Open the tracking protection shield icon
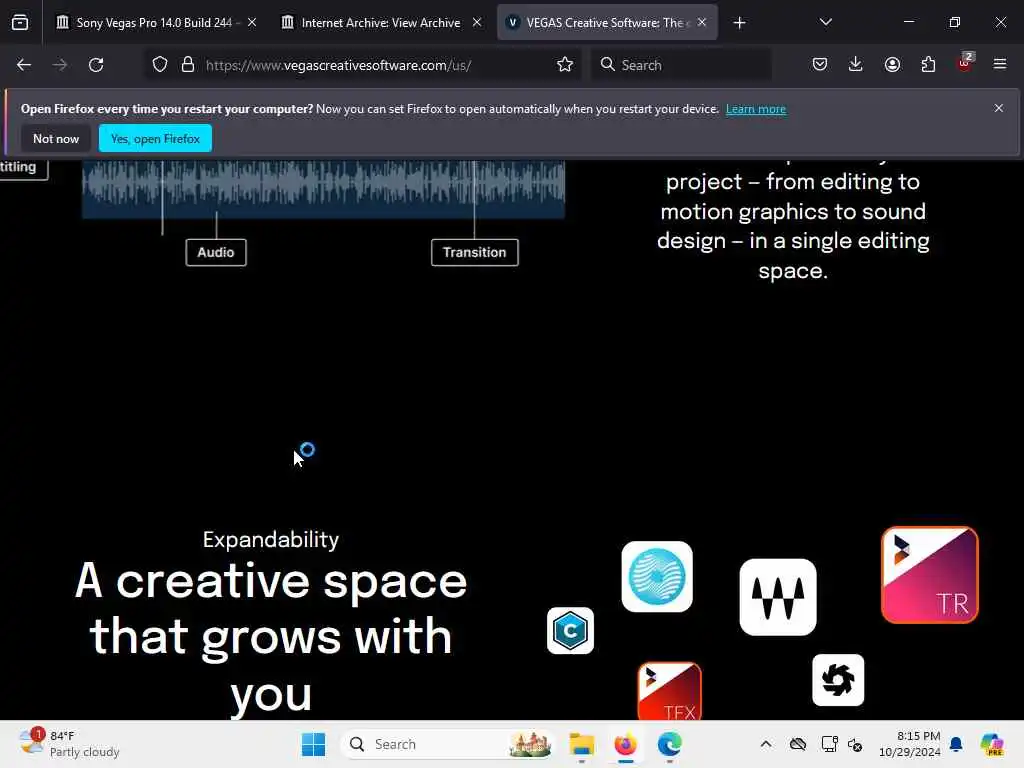This screenshot has width=1024, height=768. 160,65
